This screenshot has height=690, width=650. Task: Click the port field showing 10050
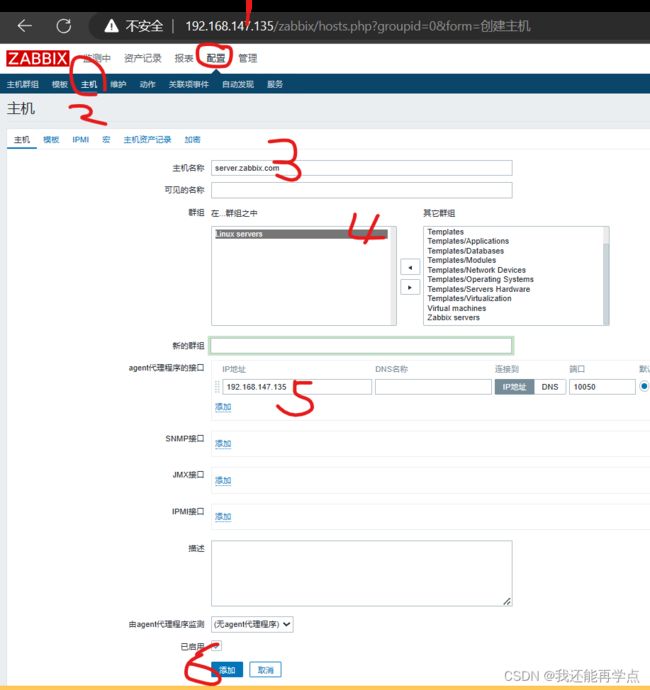click(602, 387)
